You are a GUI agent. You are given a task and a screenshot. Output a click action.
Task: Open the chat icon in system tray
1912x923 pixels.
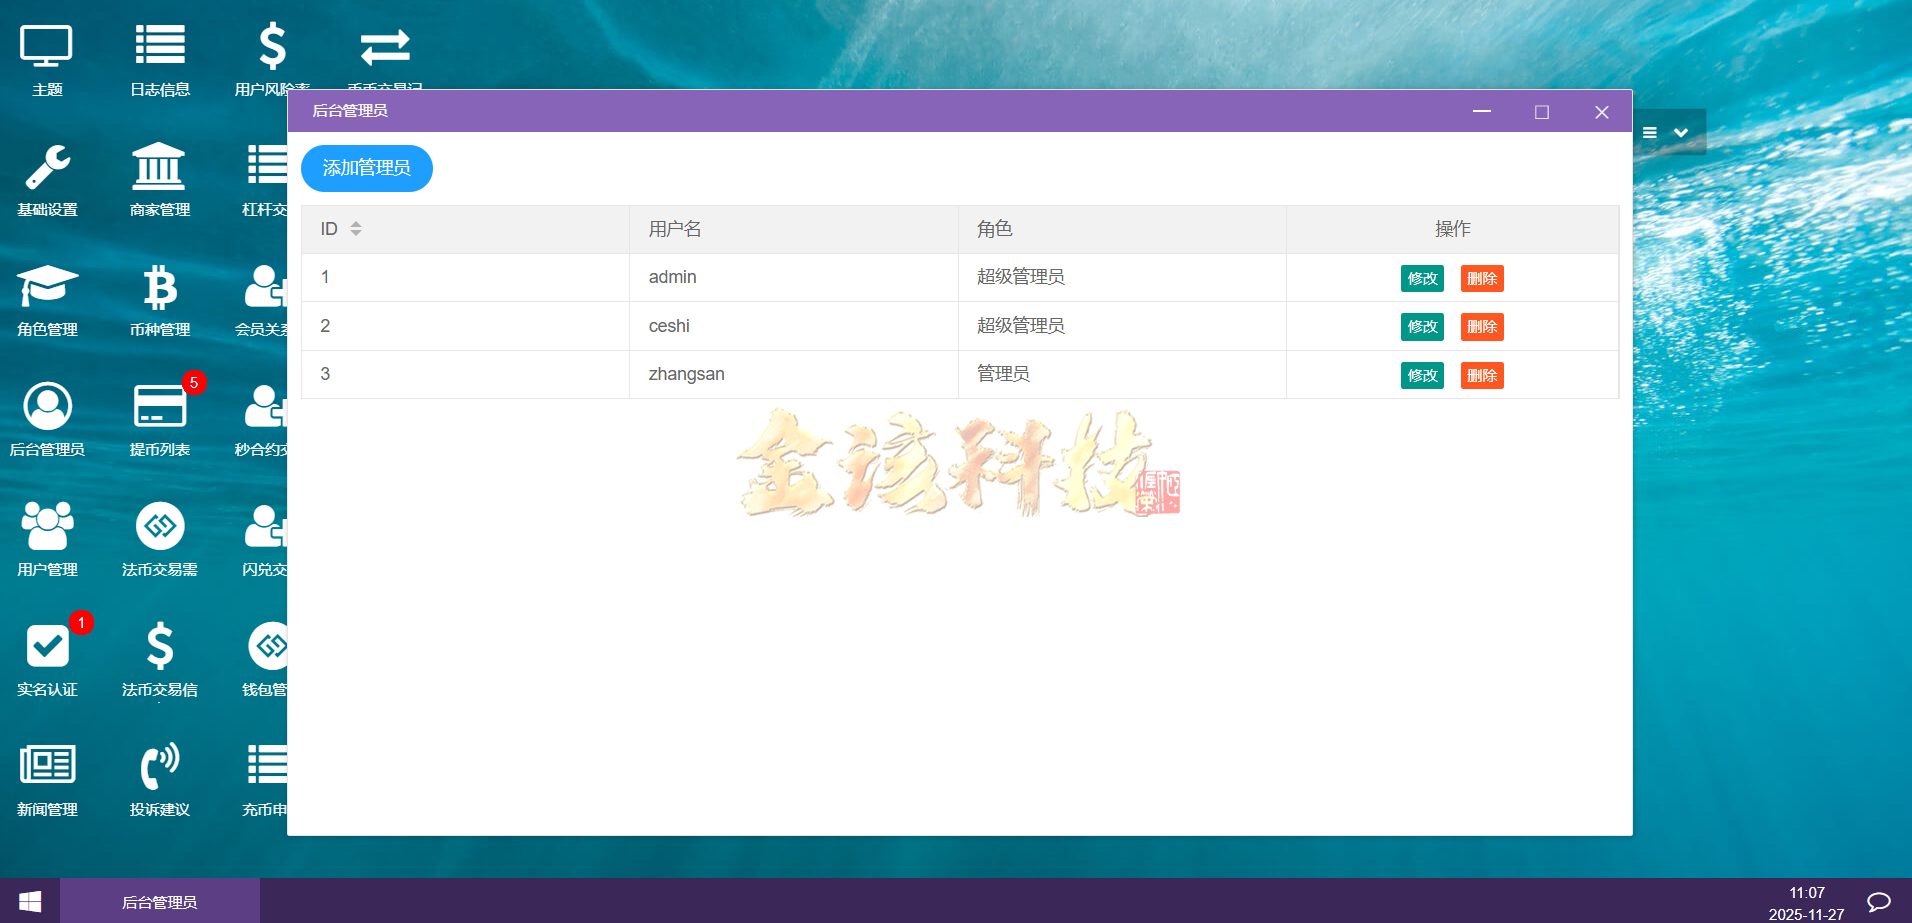coord(1879,901)
